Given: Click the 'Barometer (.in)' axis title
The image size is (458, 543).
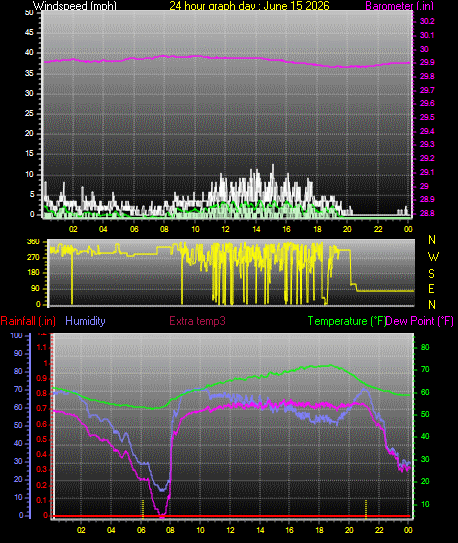Looking at the screenshot, I should [x=399, y=6].
